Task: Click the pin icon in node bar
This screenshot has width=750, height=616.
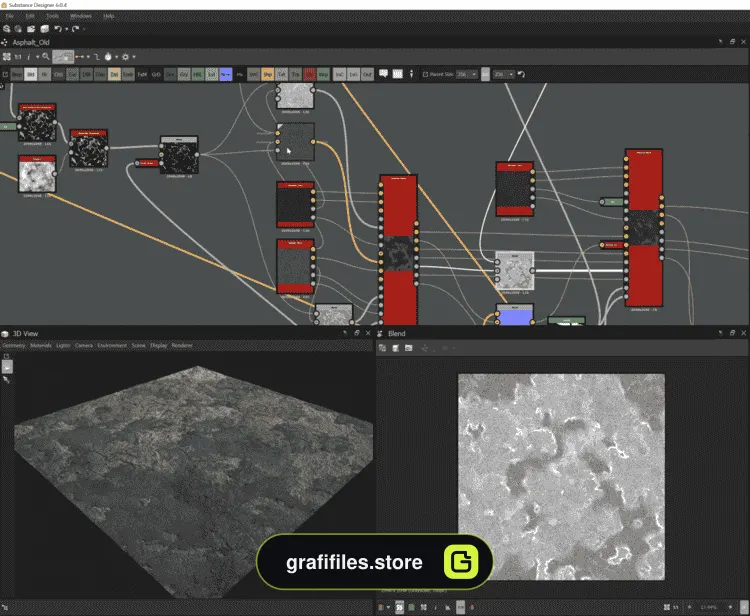Action: tap(411, 74)
